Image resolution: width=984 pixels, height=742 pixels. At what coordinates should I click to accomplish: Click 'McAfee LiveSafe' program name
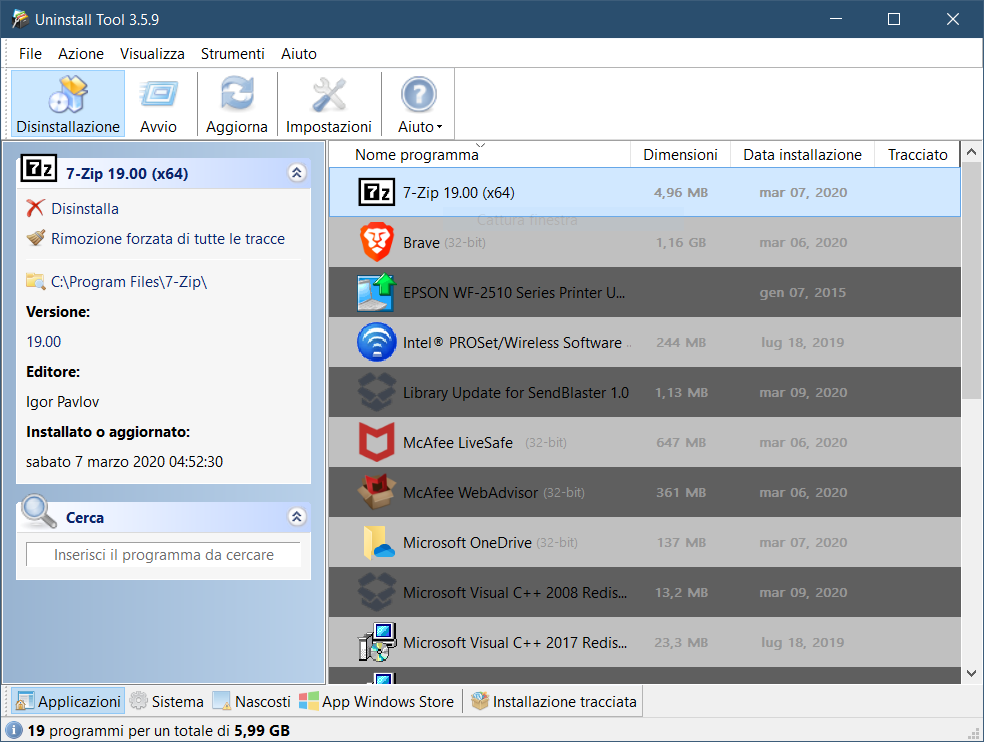click(458, 443)
